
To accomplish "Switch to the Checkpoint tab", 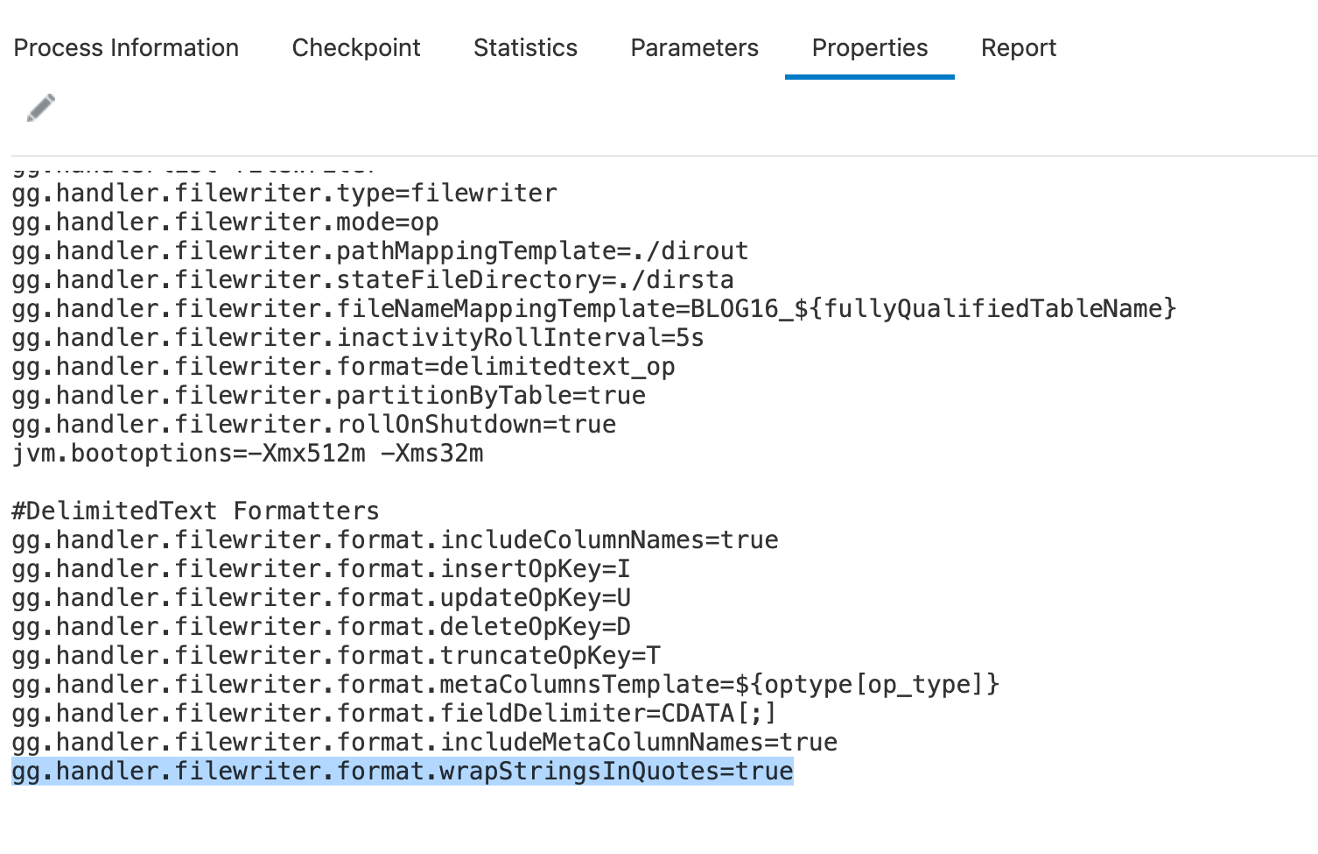I will tap(356, 48).
